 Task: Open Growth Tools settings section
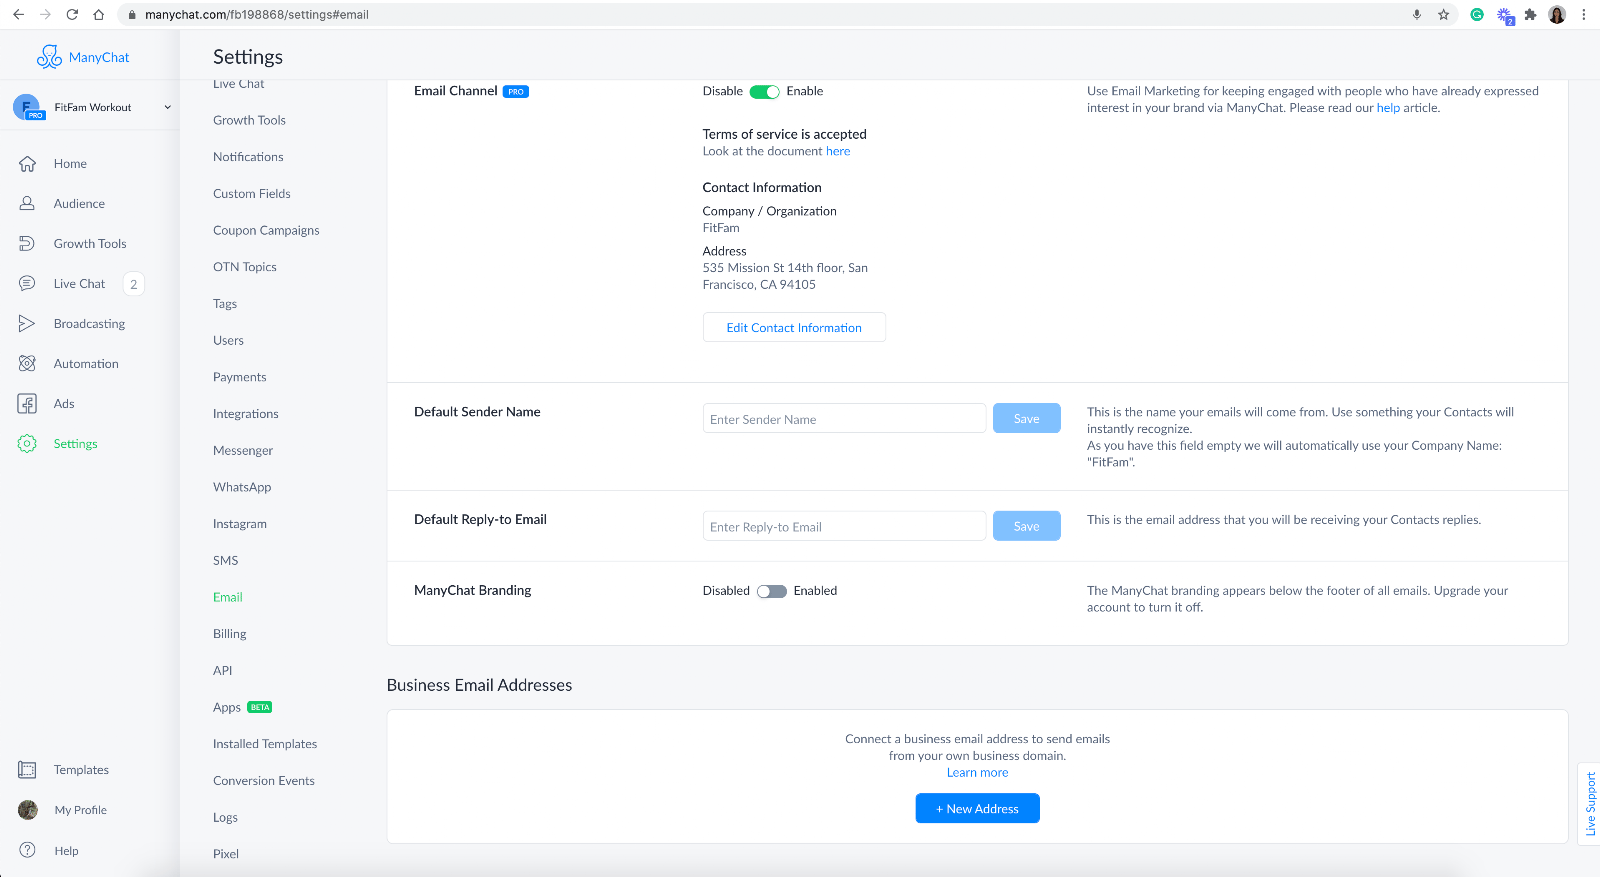[x=249, y=120]
